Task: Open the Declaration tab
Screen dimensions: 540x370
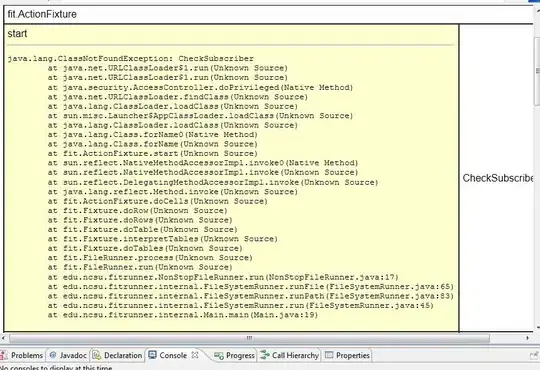Action: pyautogui.click(x=117, y=355)
